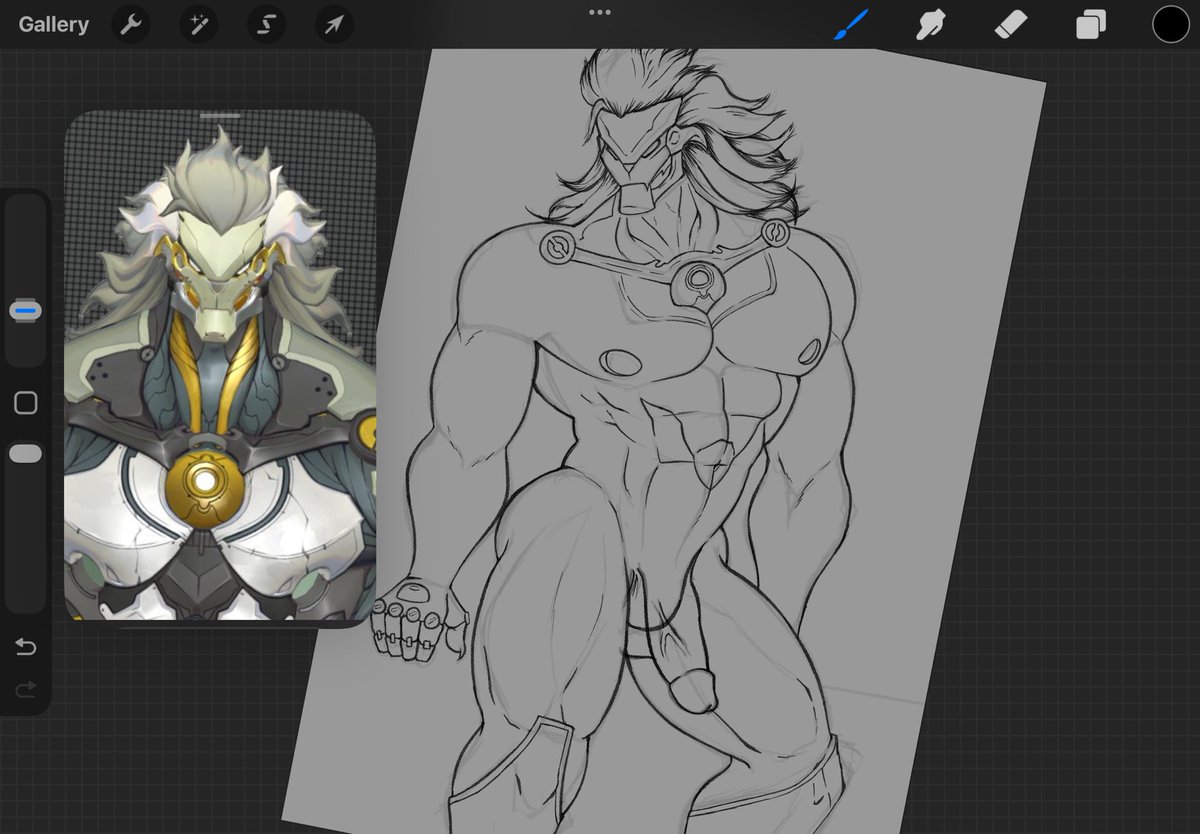Image resolution: width=1200 pixels, height=834 pixels.
Task: Redo the last undone action
Action: [x=26, y=689]
